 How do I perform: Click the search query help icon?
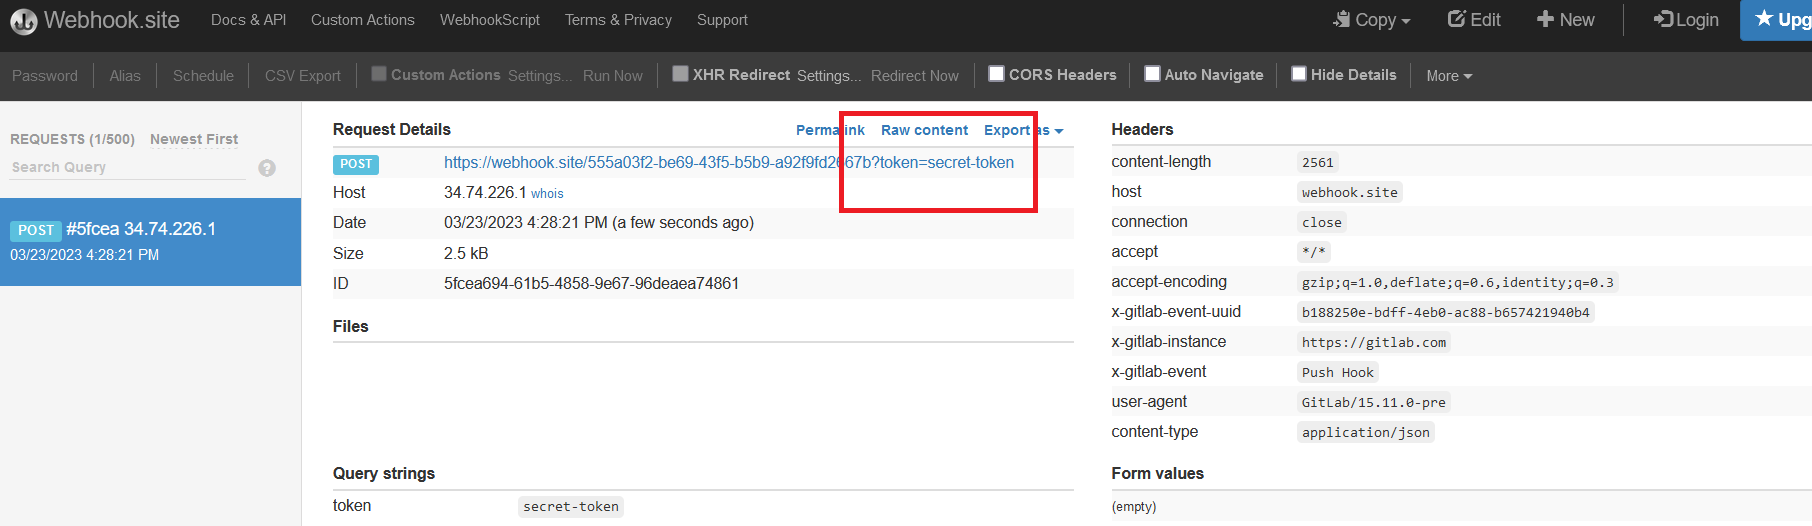267,168
